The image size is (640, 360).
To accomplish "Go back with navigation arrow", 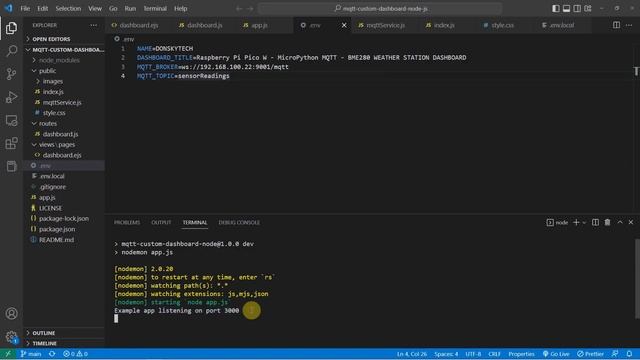I will (x=239, y=9).
